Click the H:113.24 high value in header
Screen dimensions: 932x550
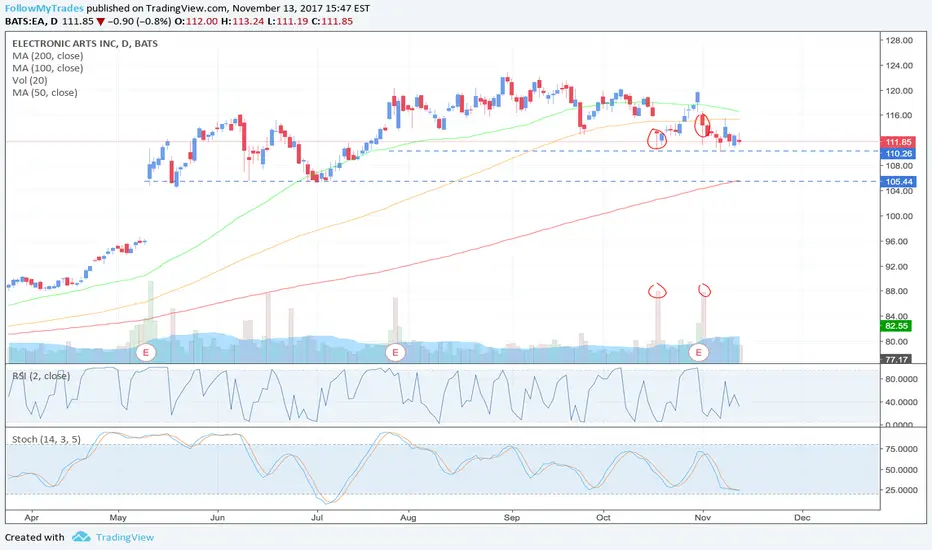[242, 21]
